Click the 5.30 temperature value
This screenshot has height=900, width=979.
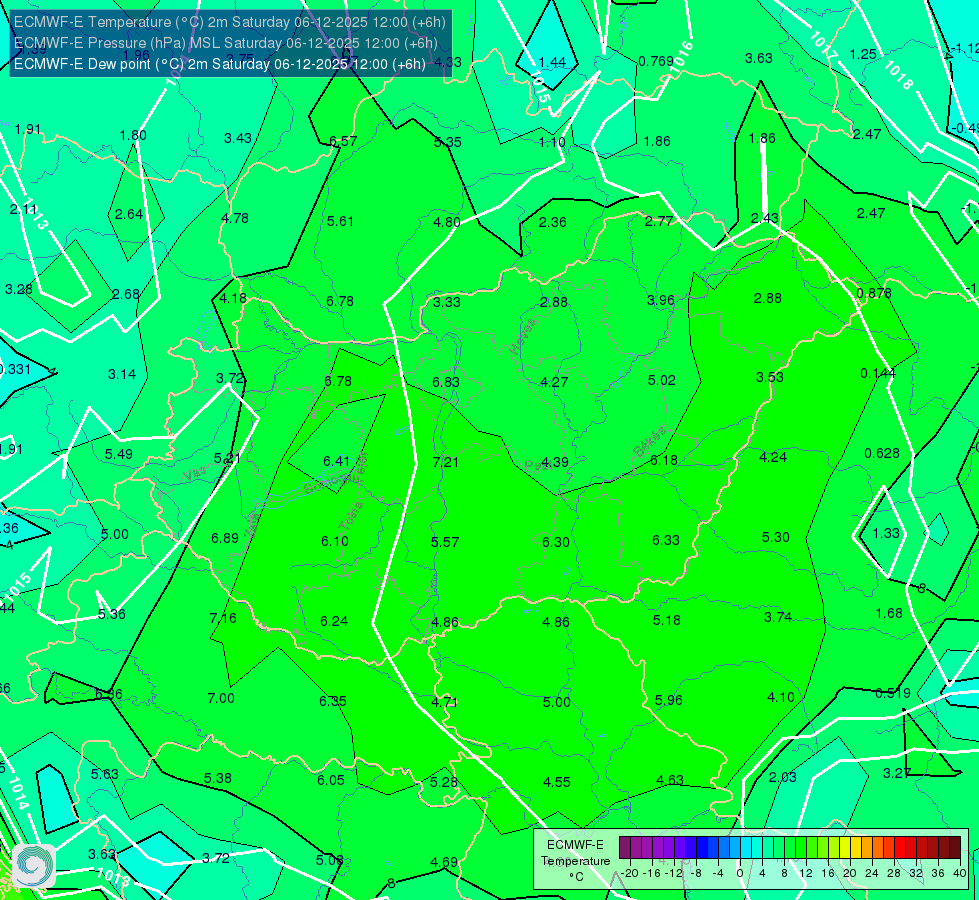[775, 537]
